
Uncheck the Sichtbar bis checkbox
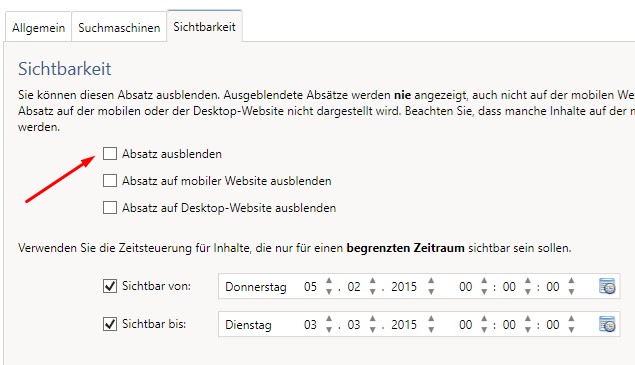(x=110, y=324)
